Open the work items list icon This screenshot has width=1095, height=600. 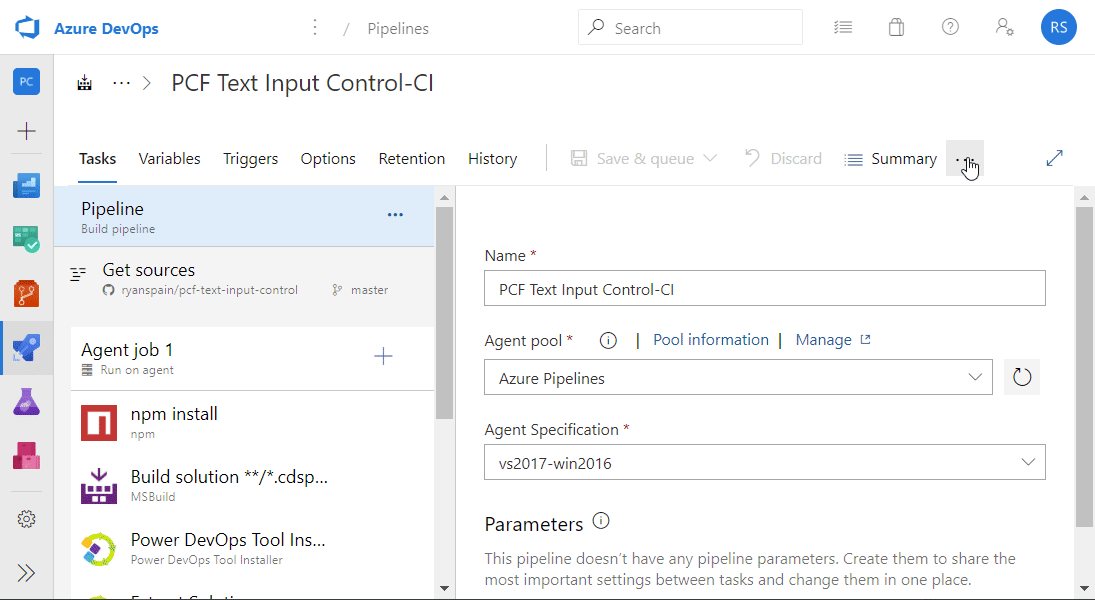pos(843,27)
